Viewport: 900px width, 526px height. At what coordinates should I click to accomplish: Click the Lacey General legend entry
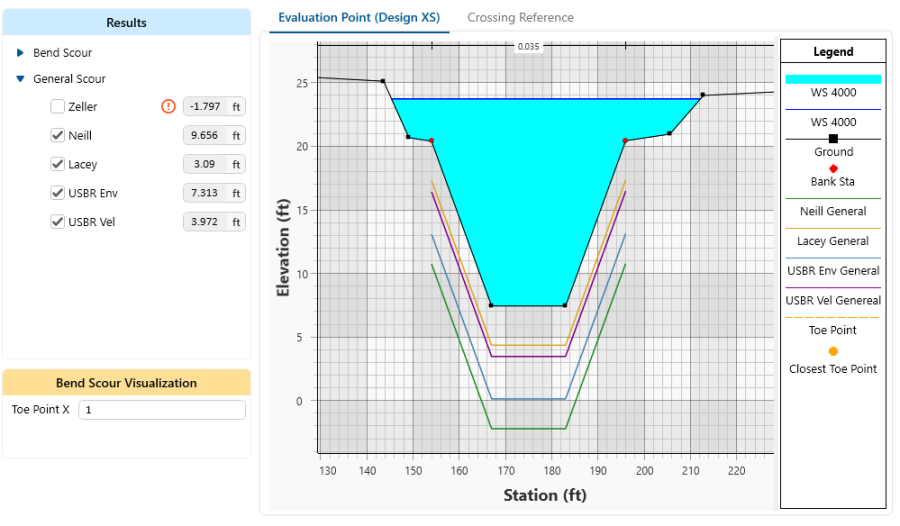[833, 241]
